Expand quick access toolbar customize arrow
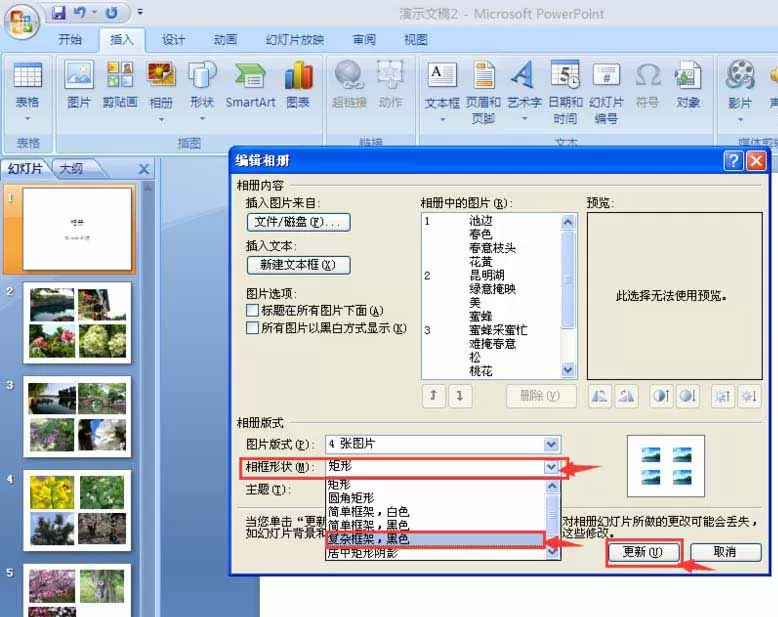Image resolution: width=778 pixels, height=617 pixels. (140, 12)
